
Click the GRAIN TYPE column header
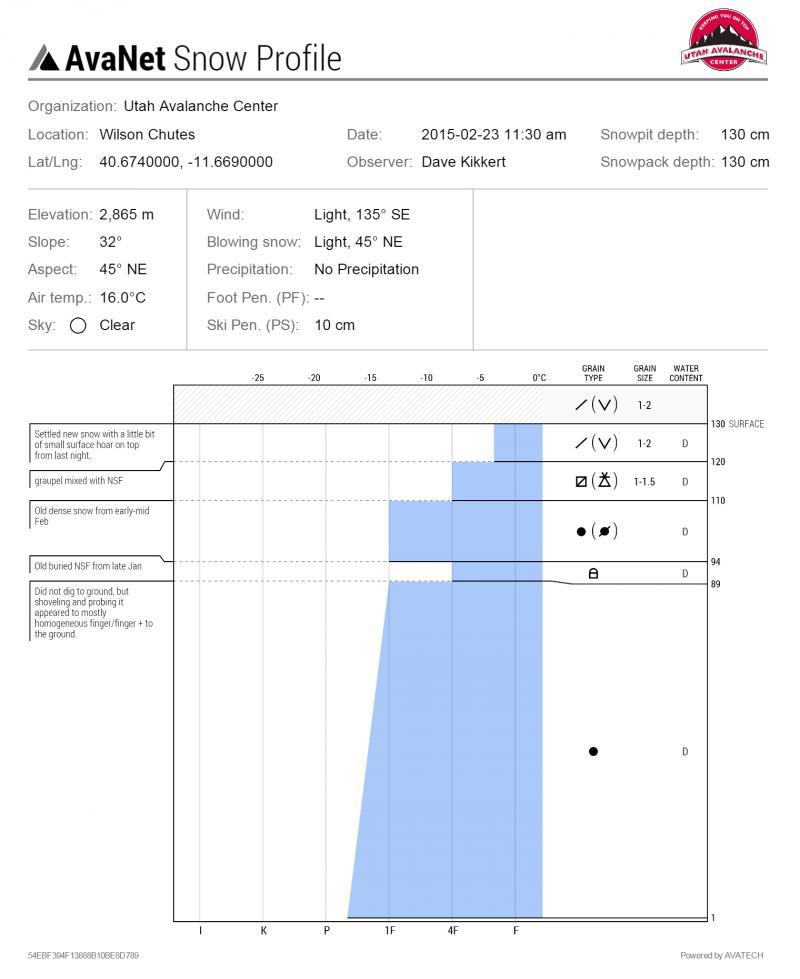[x=593, y=373]
